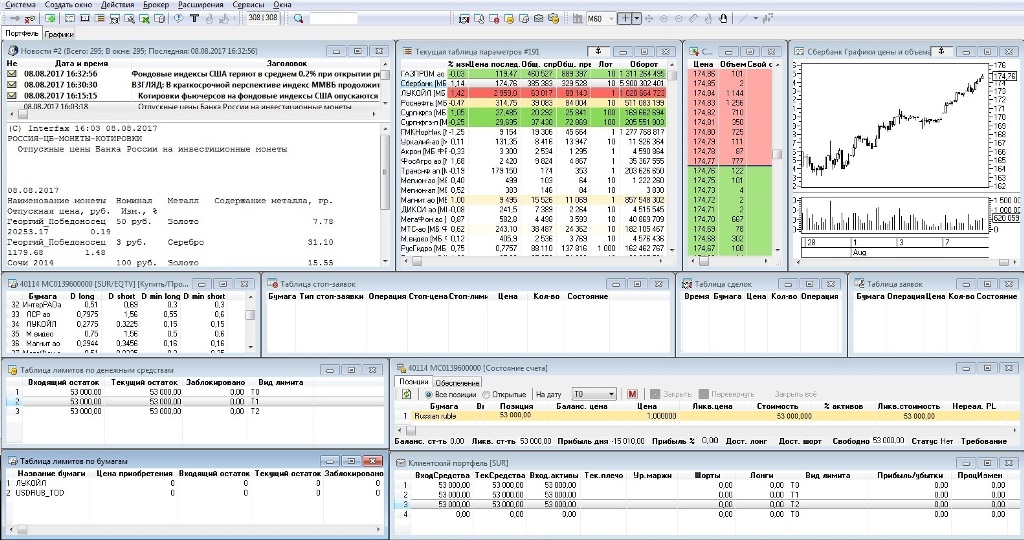Open the Окна menu
The width and height of the screenshot is (1024, 540).
point(282,5)
